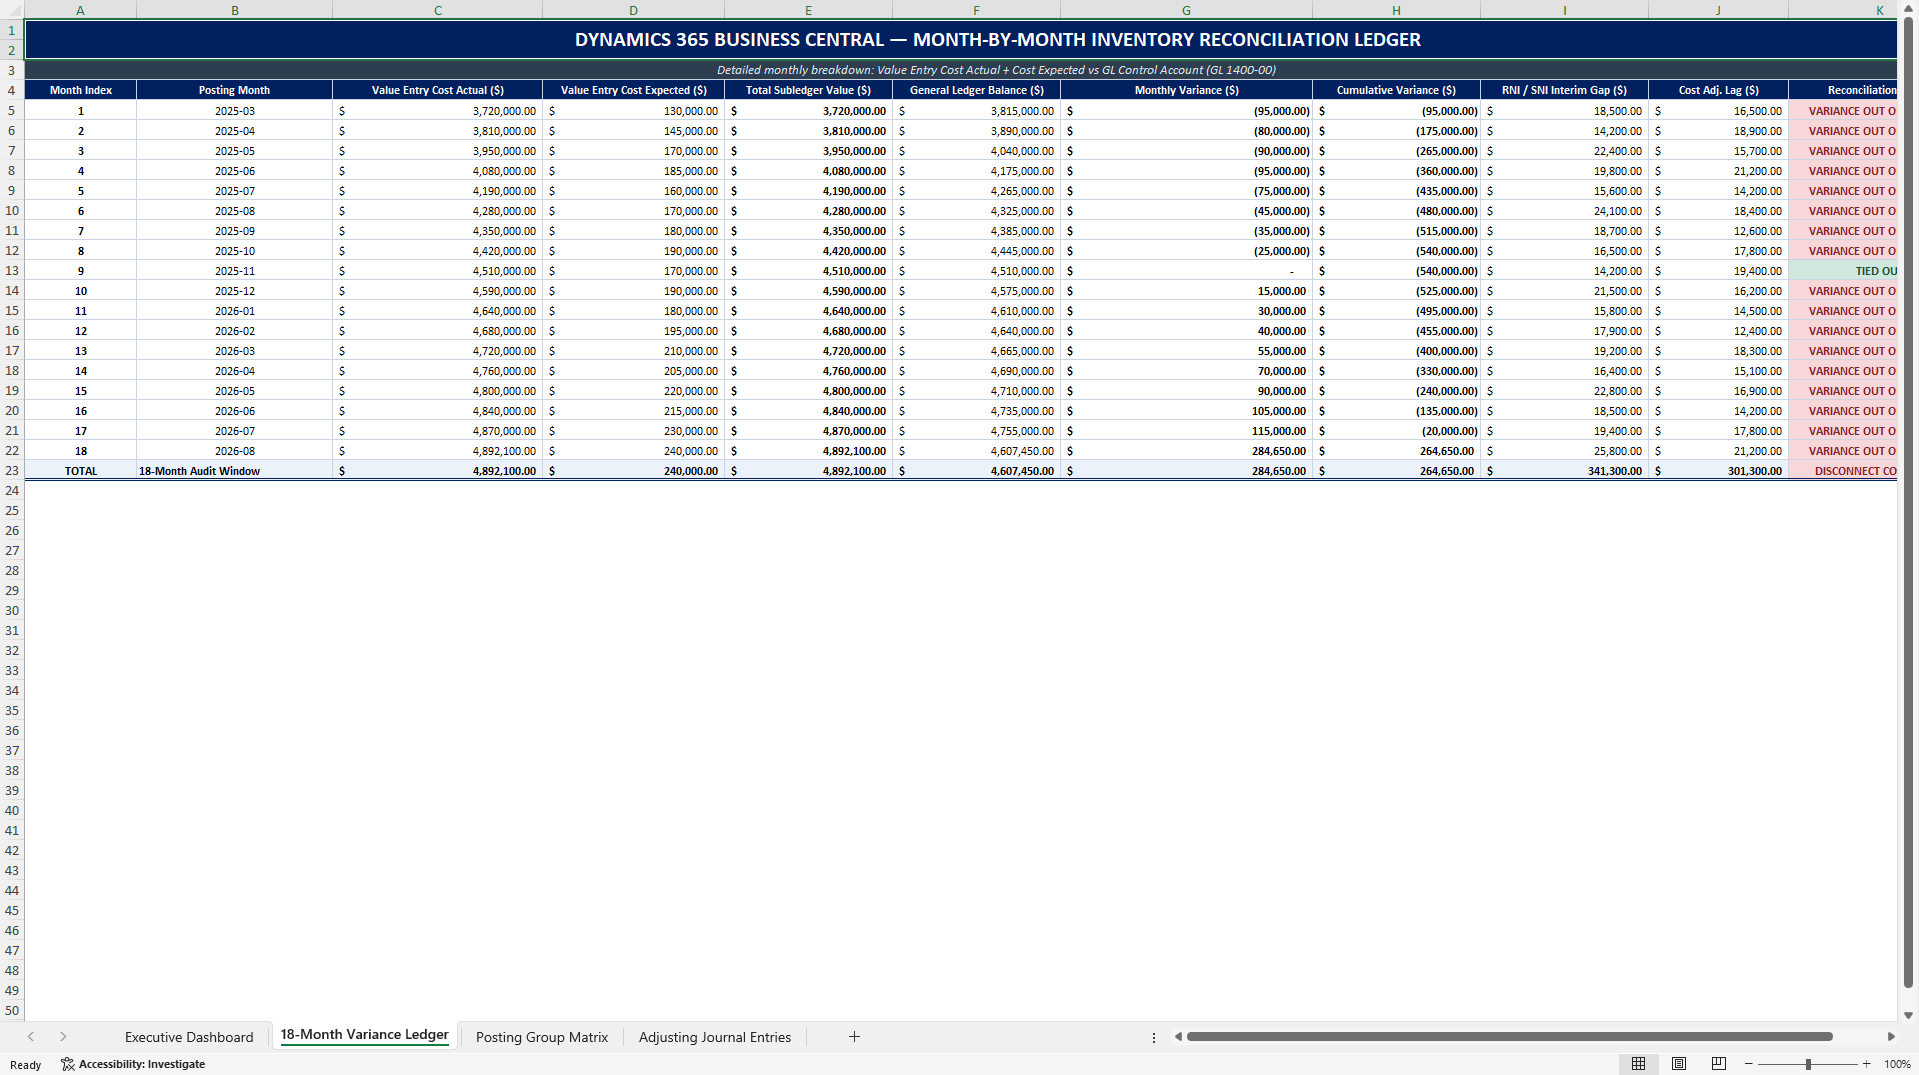1919x1075 pixels.
Task: Select column C header
Action: 438,10
